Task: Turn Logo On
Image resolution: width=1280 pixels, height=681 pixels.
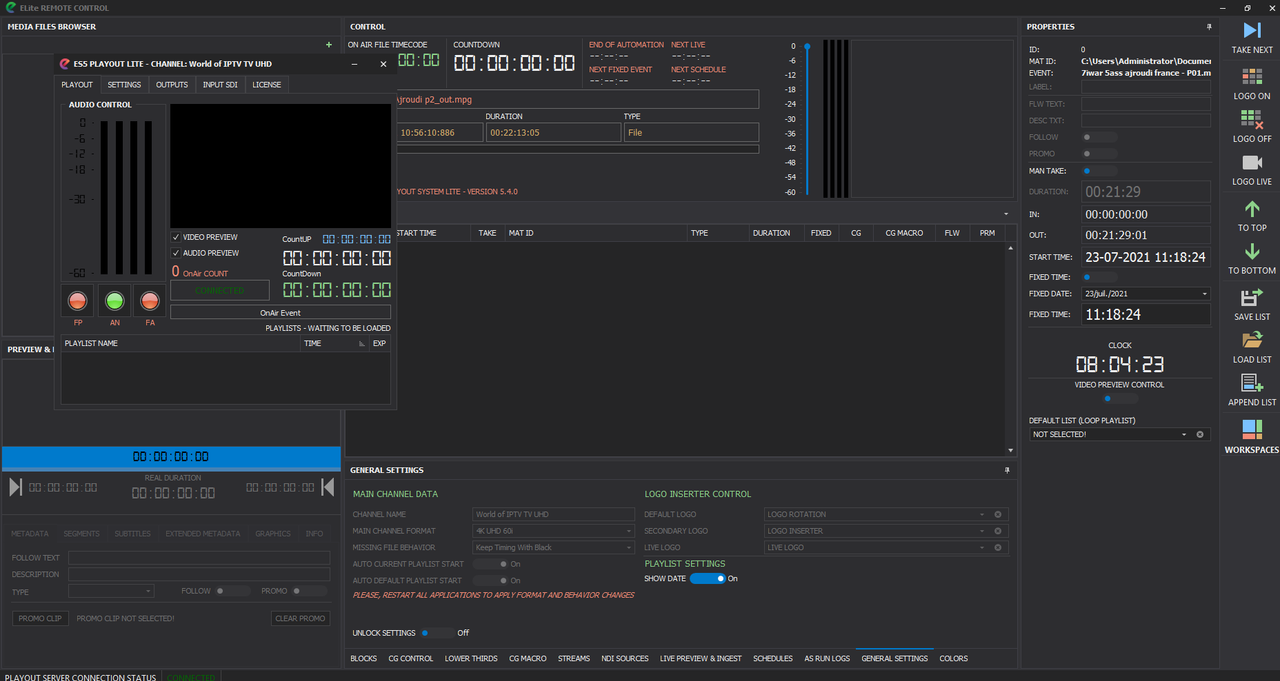Action: point(1251,77)
